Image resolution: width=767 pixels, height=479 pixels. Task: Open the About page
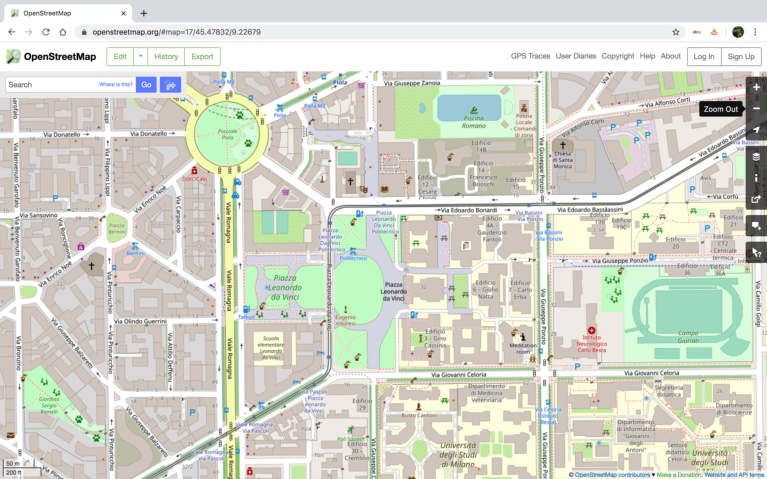click(x=671, y=56)
